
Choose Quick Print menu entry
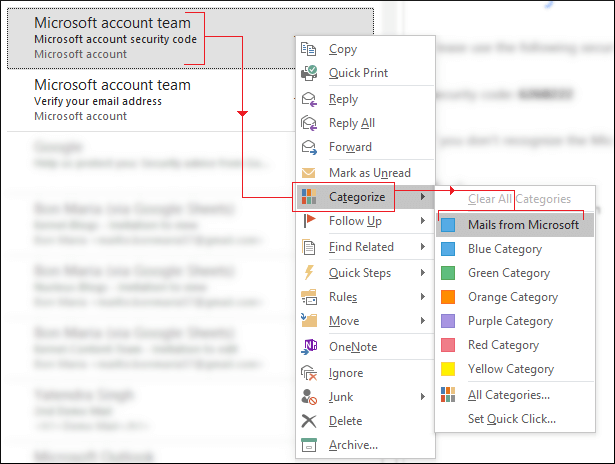click(365, 73)
